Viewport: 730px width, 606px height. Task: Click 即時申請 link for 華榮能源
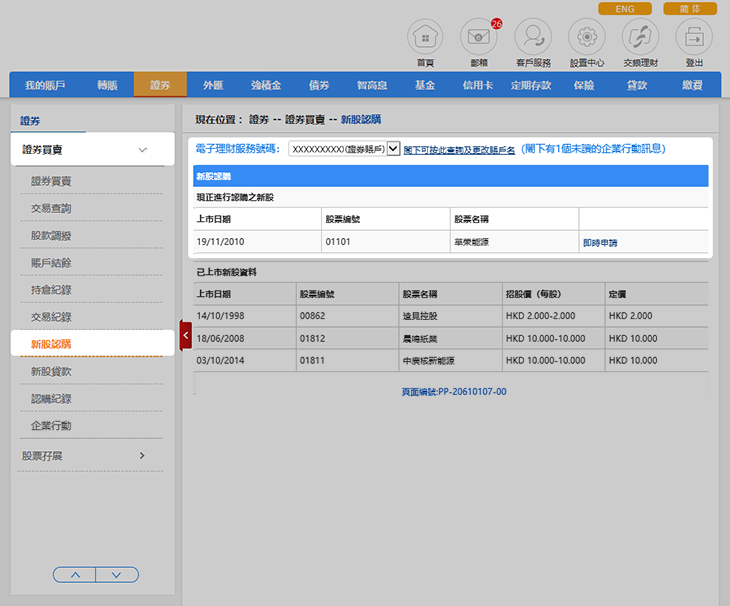(600, 243)
